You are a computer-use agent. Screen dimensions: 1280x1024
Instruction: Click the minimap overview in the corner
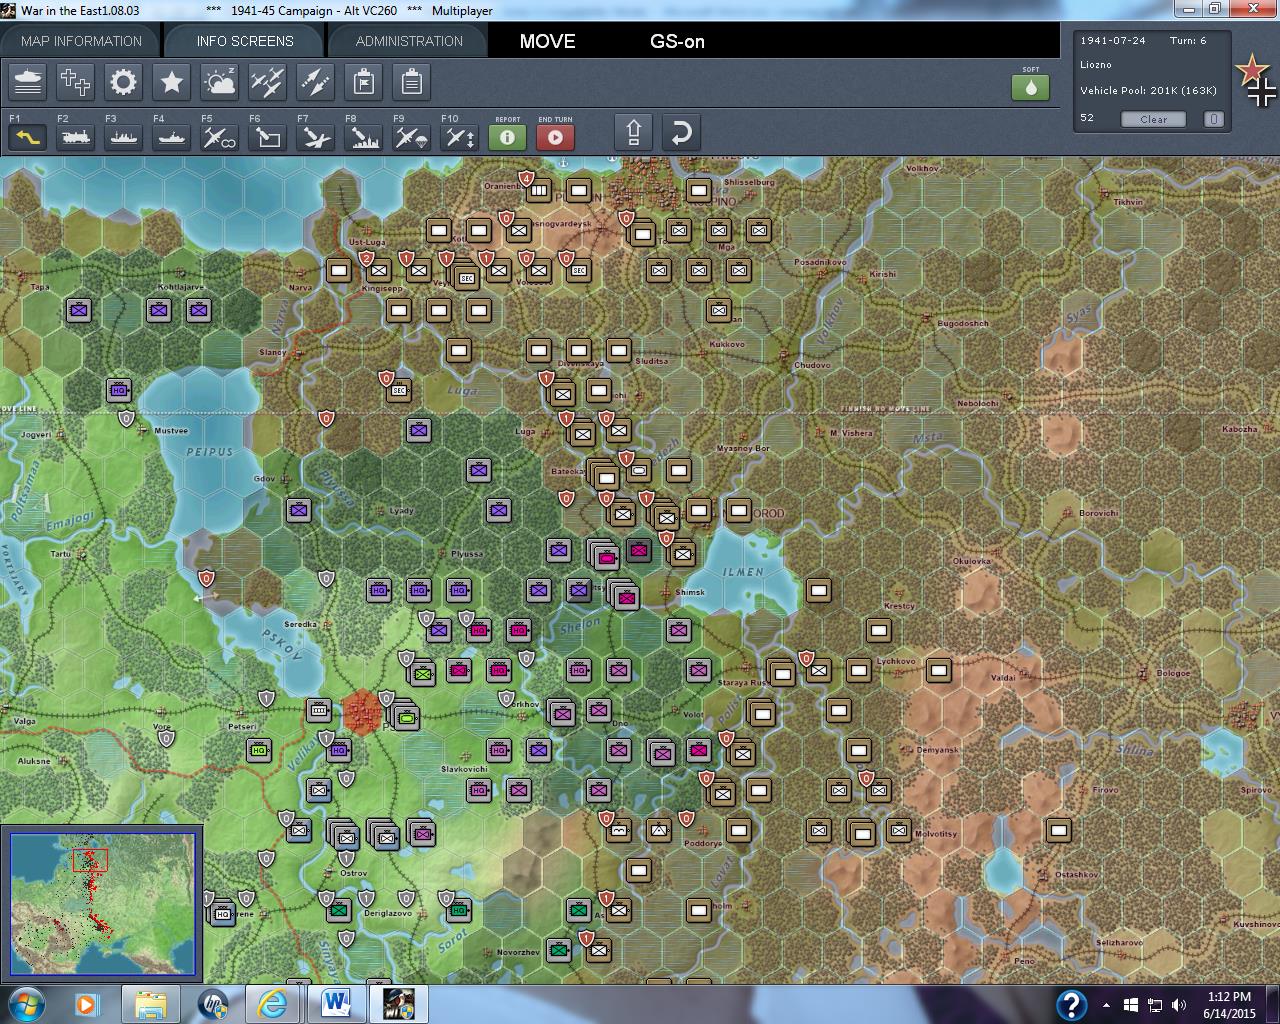(102, 904)
